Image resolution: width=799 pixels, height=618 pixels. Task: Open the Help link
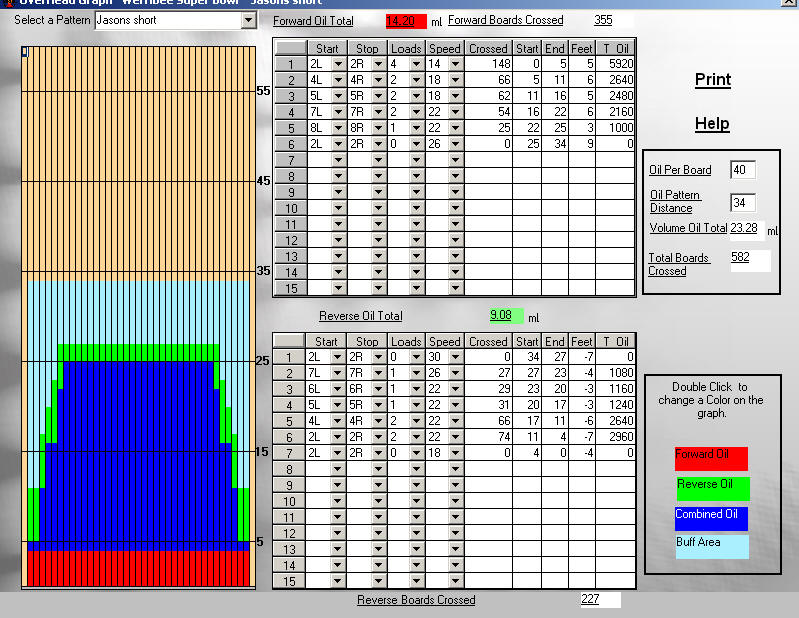coord(712,124)
